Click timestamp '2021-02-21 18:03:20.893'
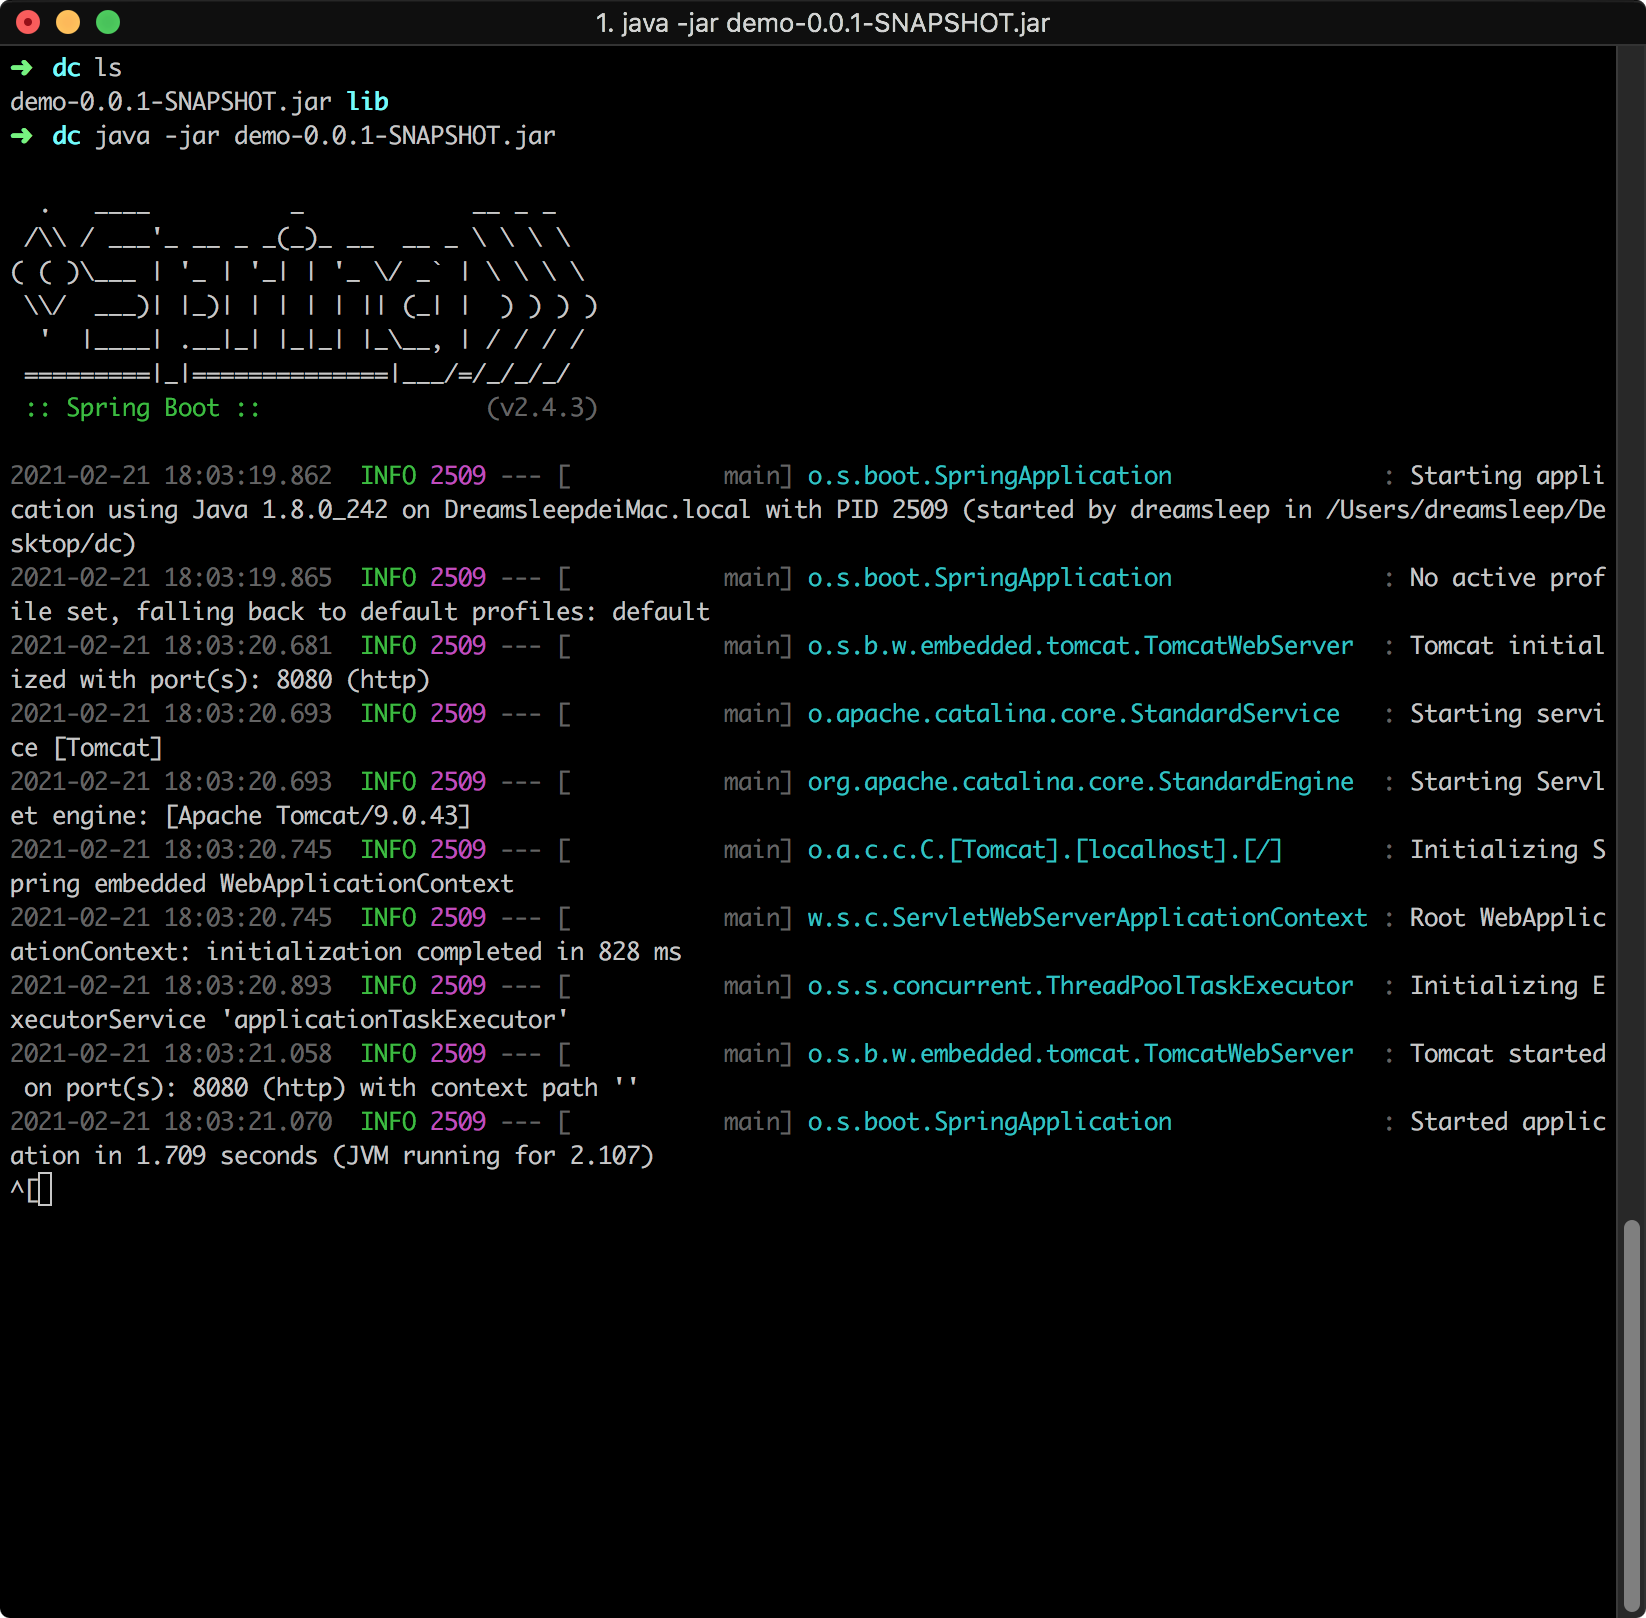 (171, 986)
